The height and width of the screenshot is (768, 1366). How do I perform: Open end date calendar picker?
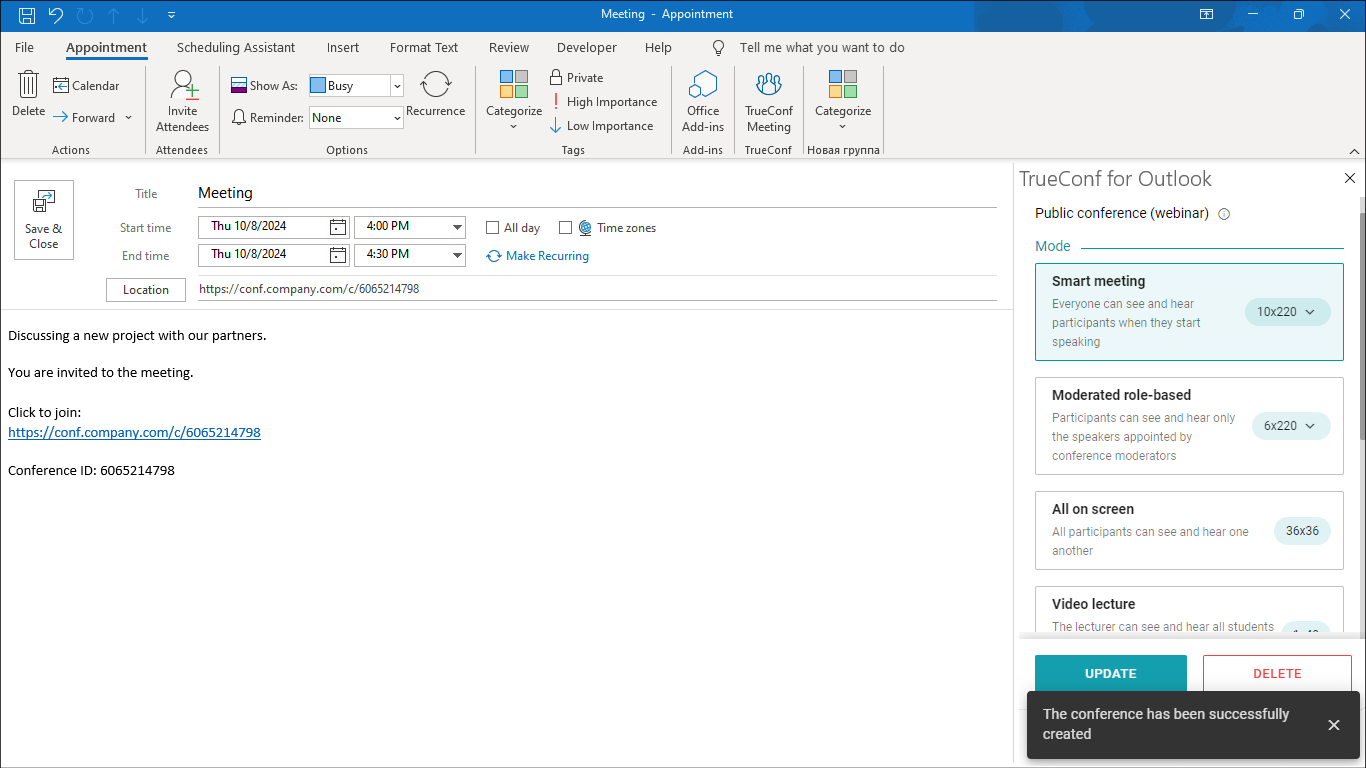(338, 255)
